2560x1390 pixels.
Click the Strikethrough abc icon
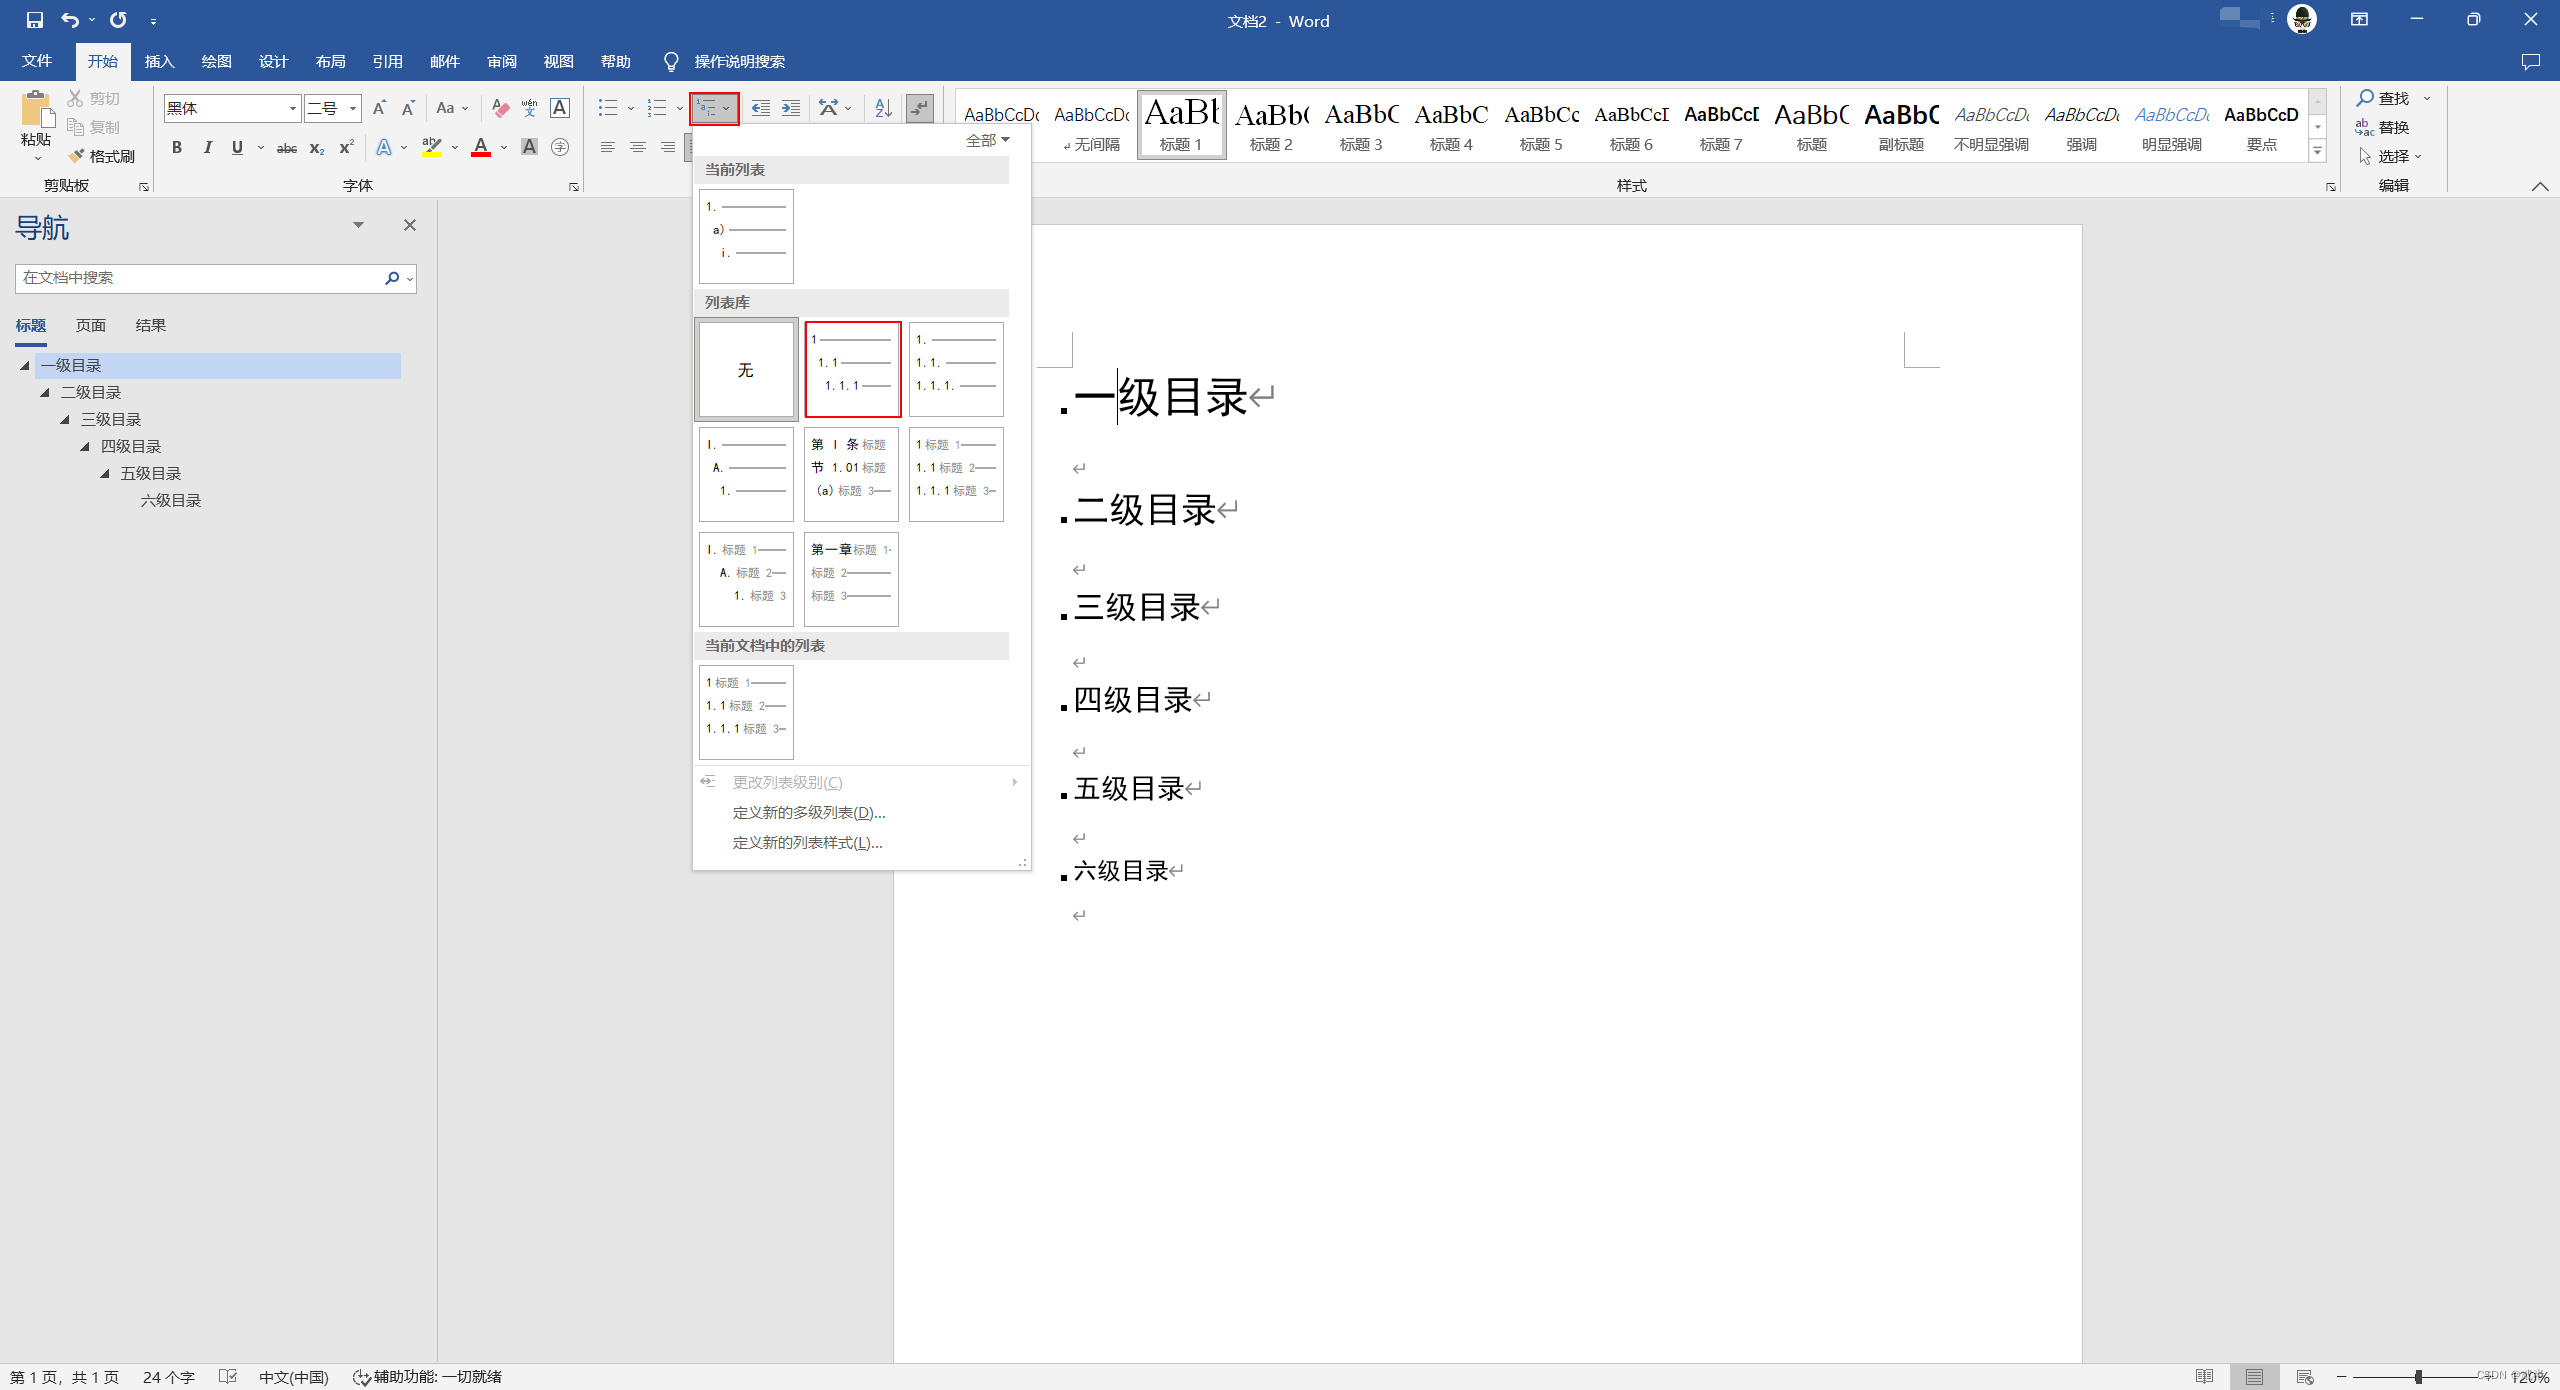286,148
